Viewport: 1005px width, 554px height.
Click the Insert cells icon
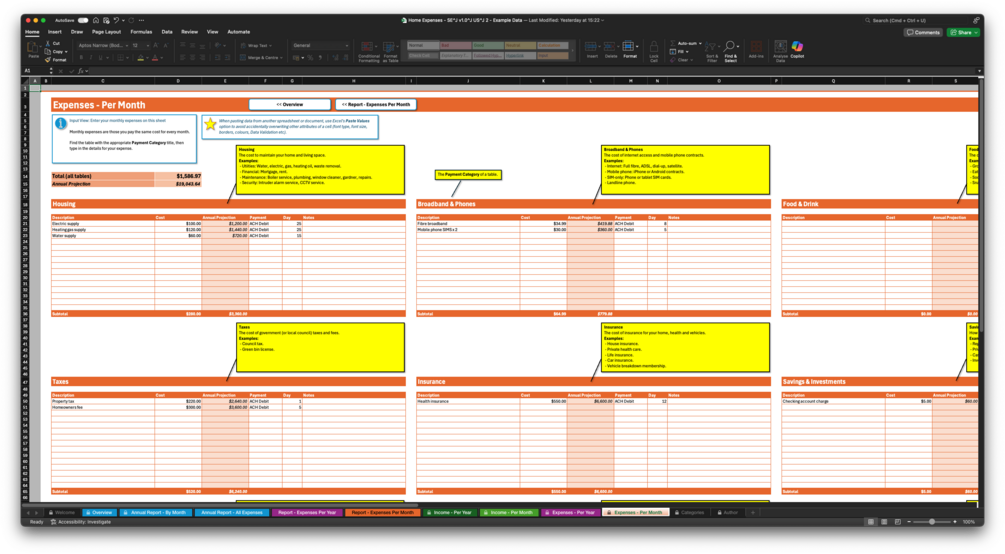[x=592, y=46]
